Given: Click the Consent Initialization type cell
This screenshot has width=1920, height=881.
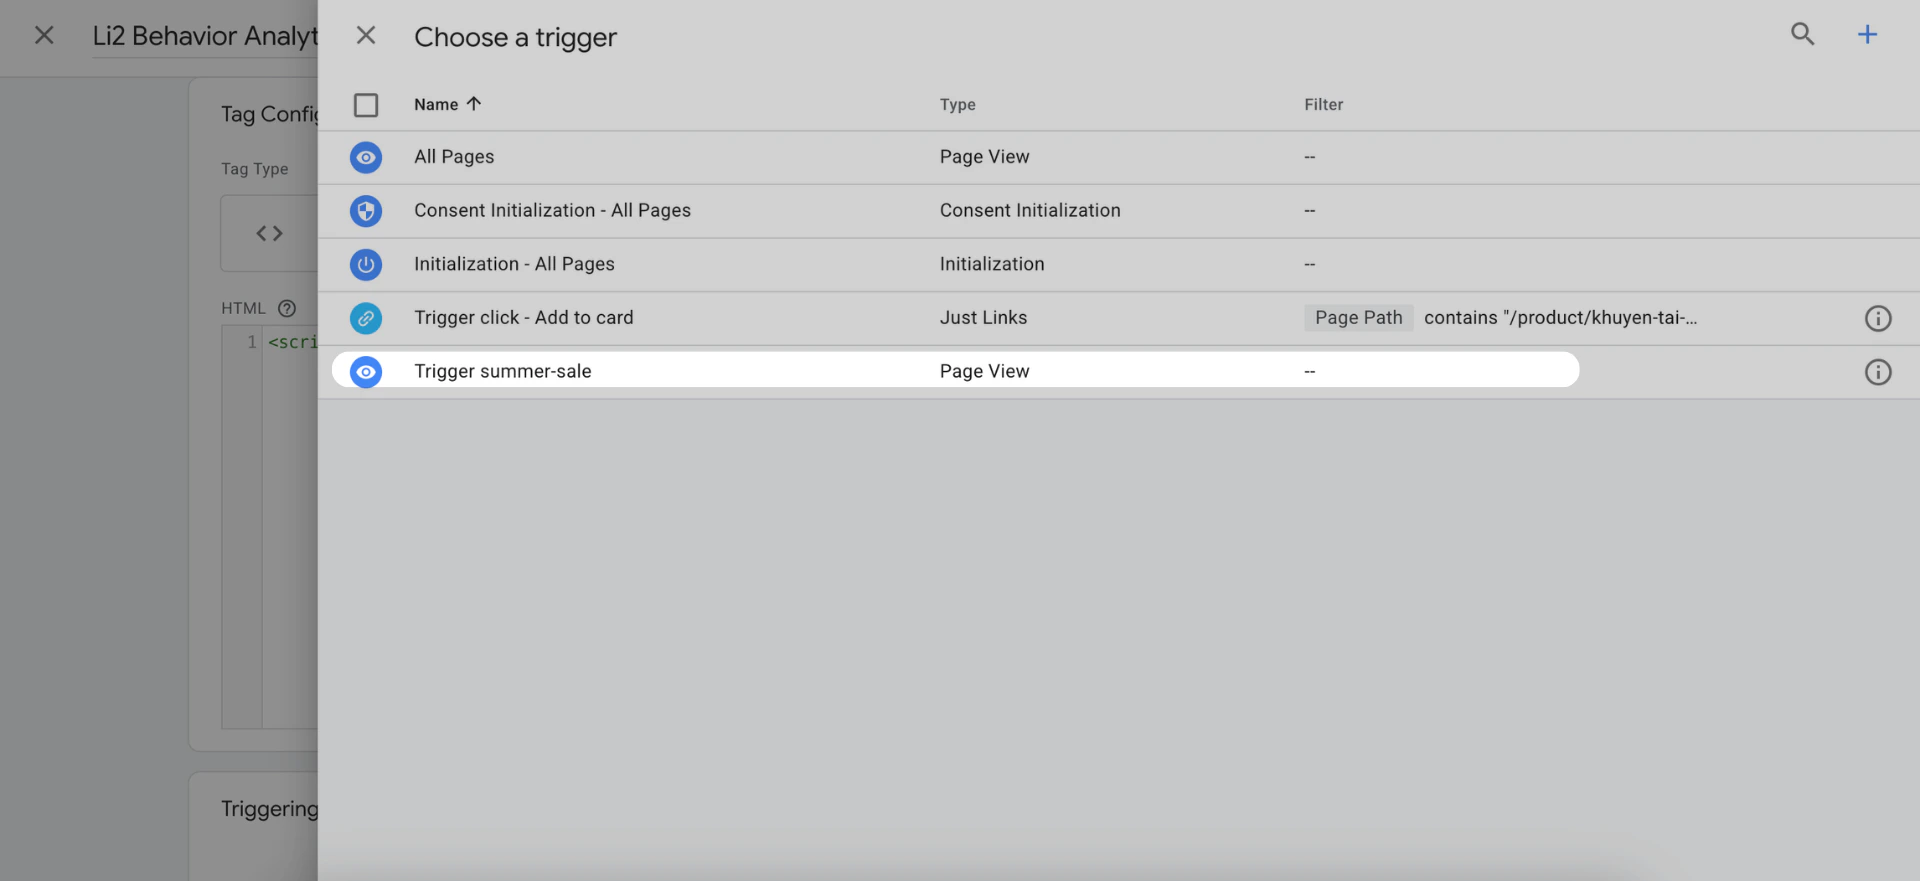Looking at the screenshot, I should coord(1030,211).
